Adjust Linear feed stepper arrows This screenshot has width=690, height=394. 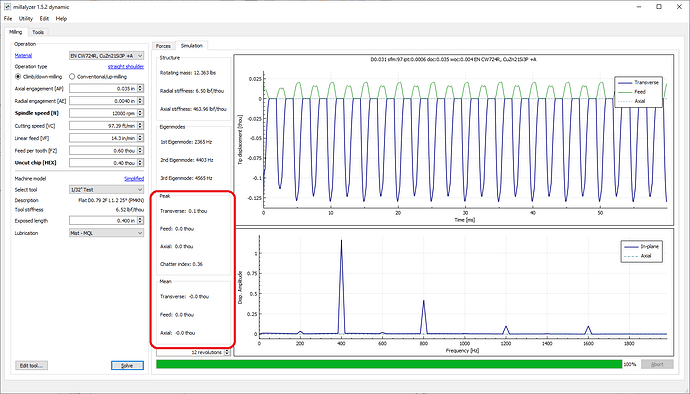[x=140, y=138]
